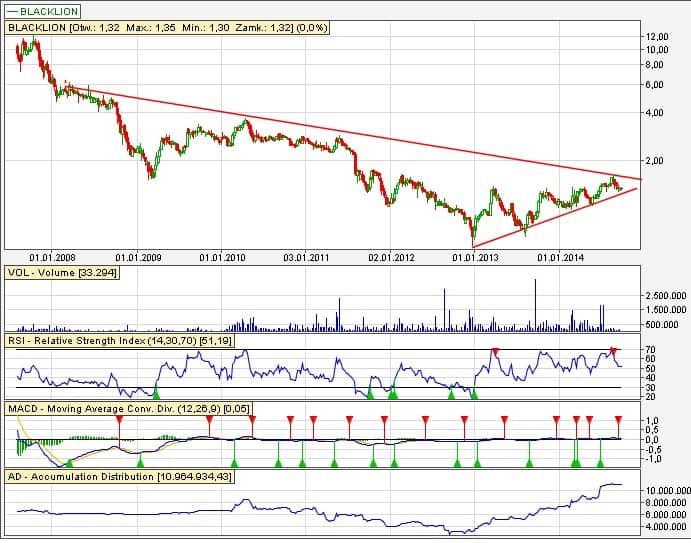691x543 pixels.
Task: Click the BLACKLION price header with Otw. values
Action: [x=150, y=29]
